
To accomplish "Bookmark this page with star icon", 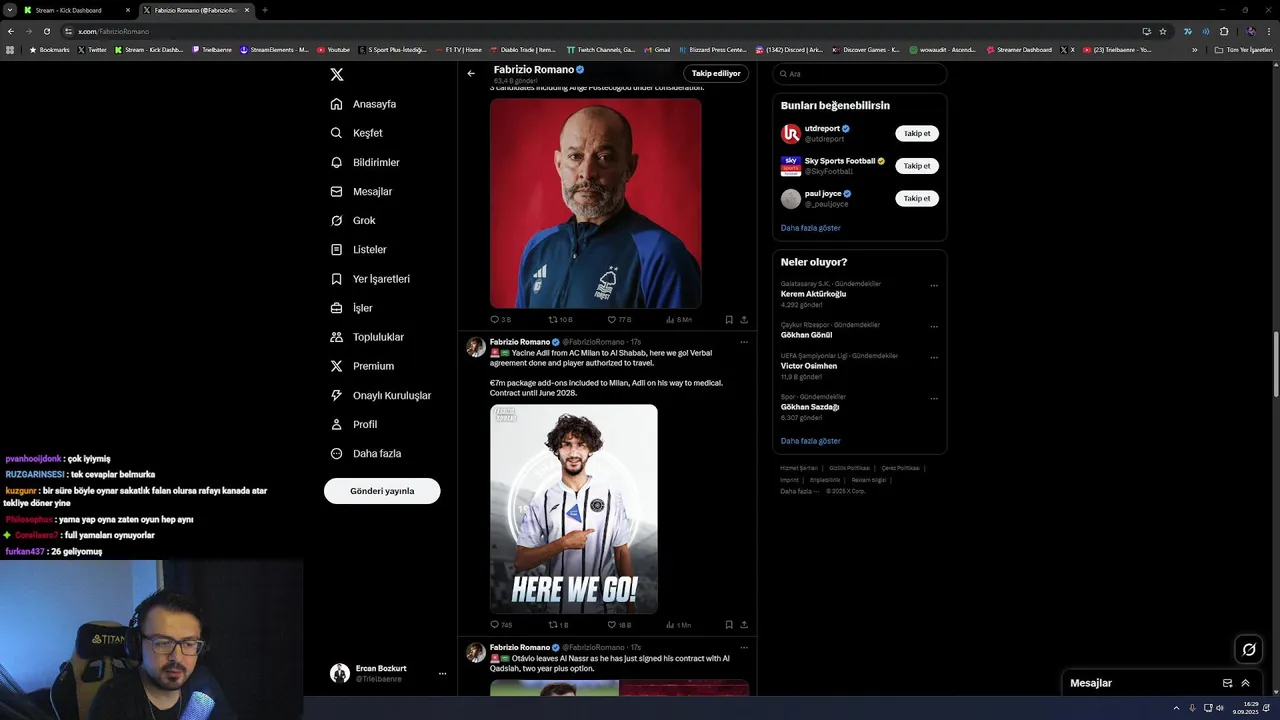I will tap(1163, 31).
